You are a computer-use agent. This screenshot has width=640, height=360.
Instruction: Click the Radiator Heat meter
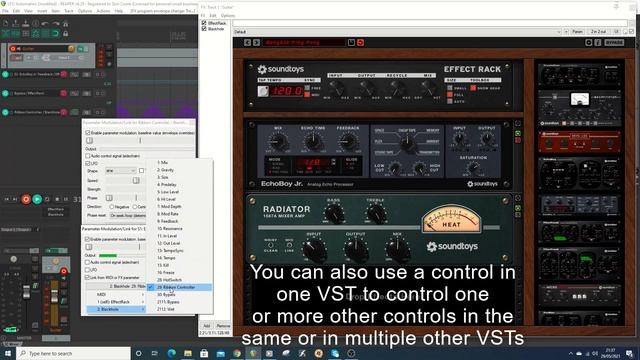click(451, 219)
